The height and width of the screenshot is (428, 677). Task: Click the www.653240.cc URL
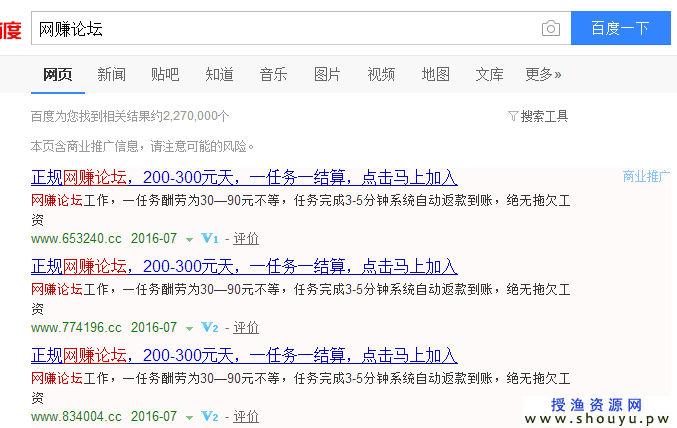point(76,238)
